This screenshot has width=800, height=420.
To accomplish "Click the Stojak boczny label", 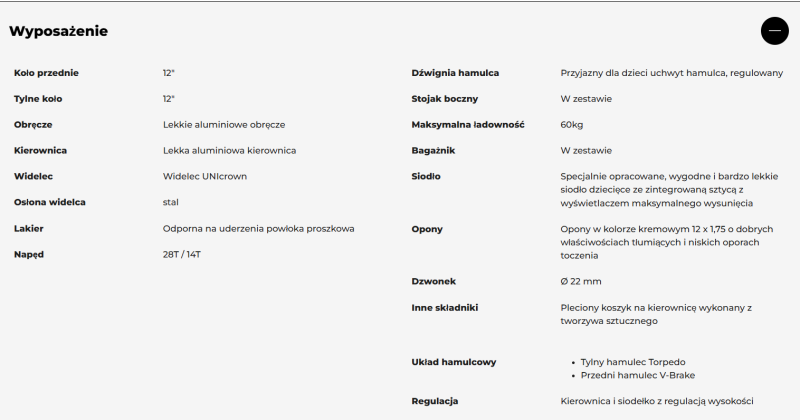I will pos(444,99).
